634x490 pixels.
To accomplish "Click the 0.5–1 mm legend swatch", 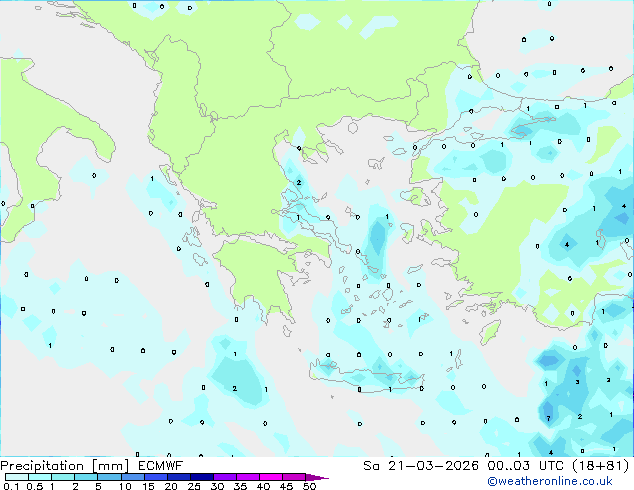I will 40,477.
